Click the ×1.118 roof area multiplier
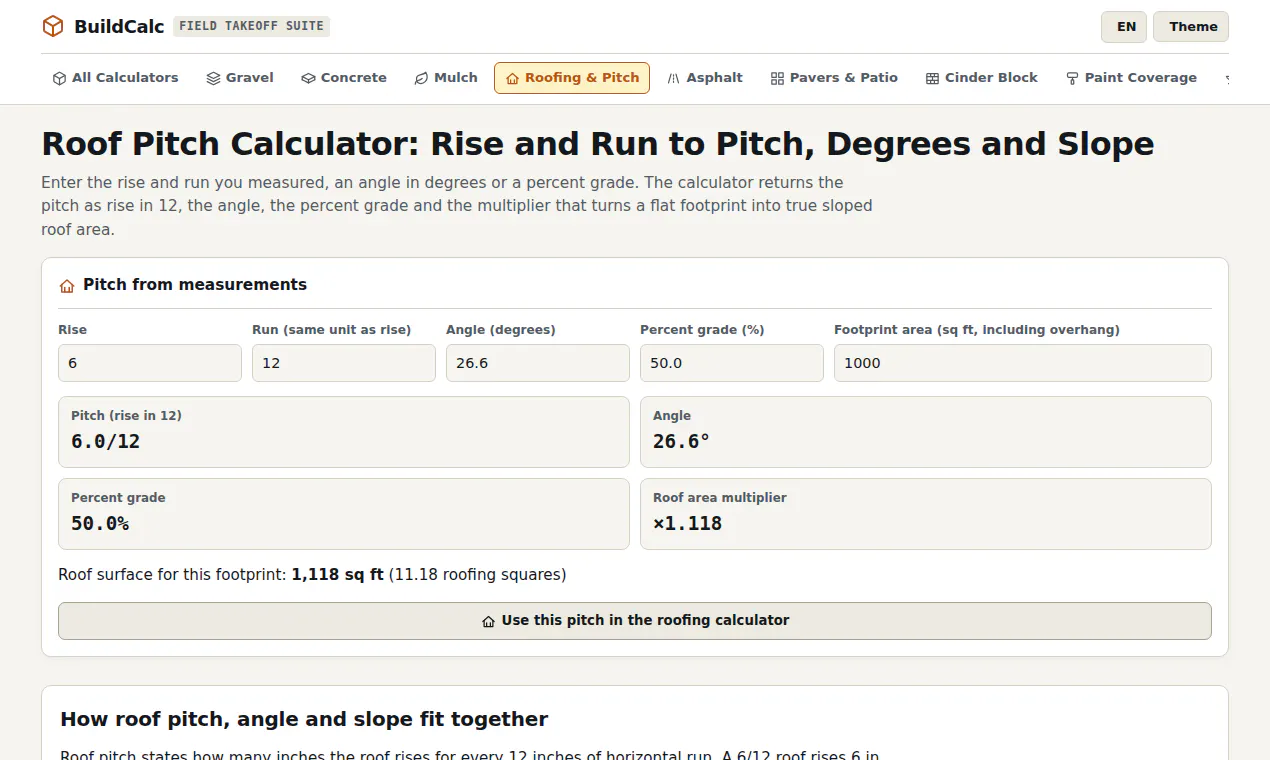The image size is (1270, 760). click(x=687, y=524)
